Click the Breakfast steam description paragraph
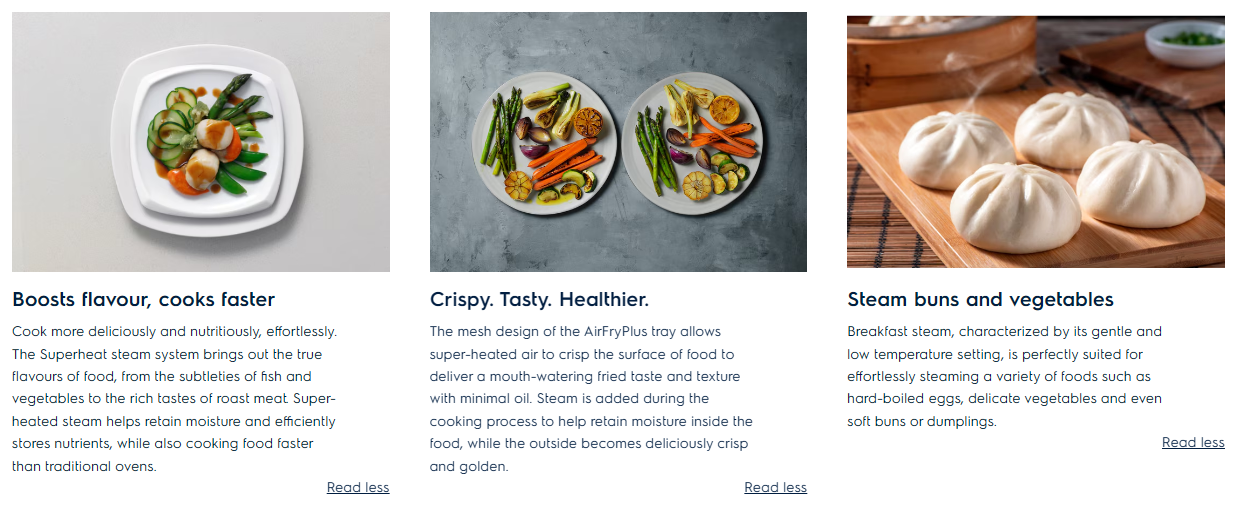Viewport: 1241px width, 509px height. click(x=1005, y=376)
